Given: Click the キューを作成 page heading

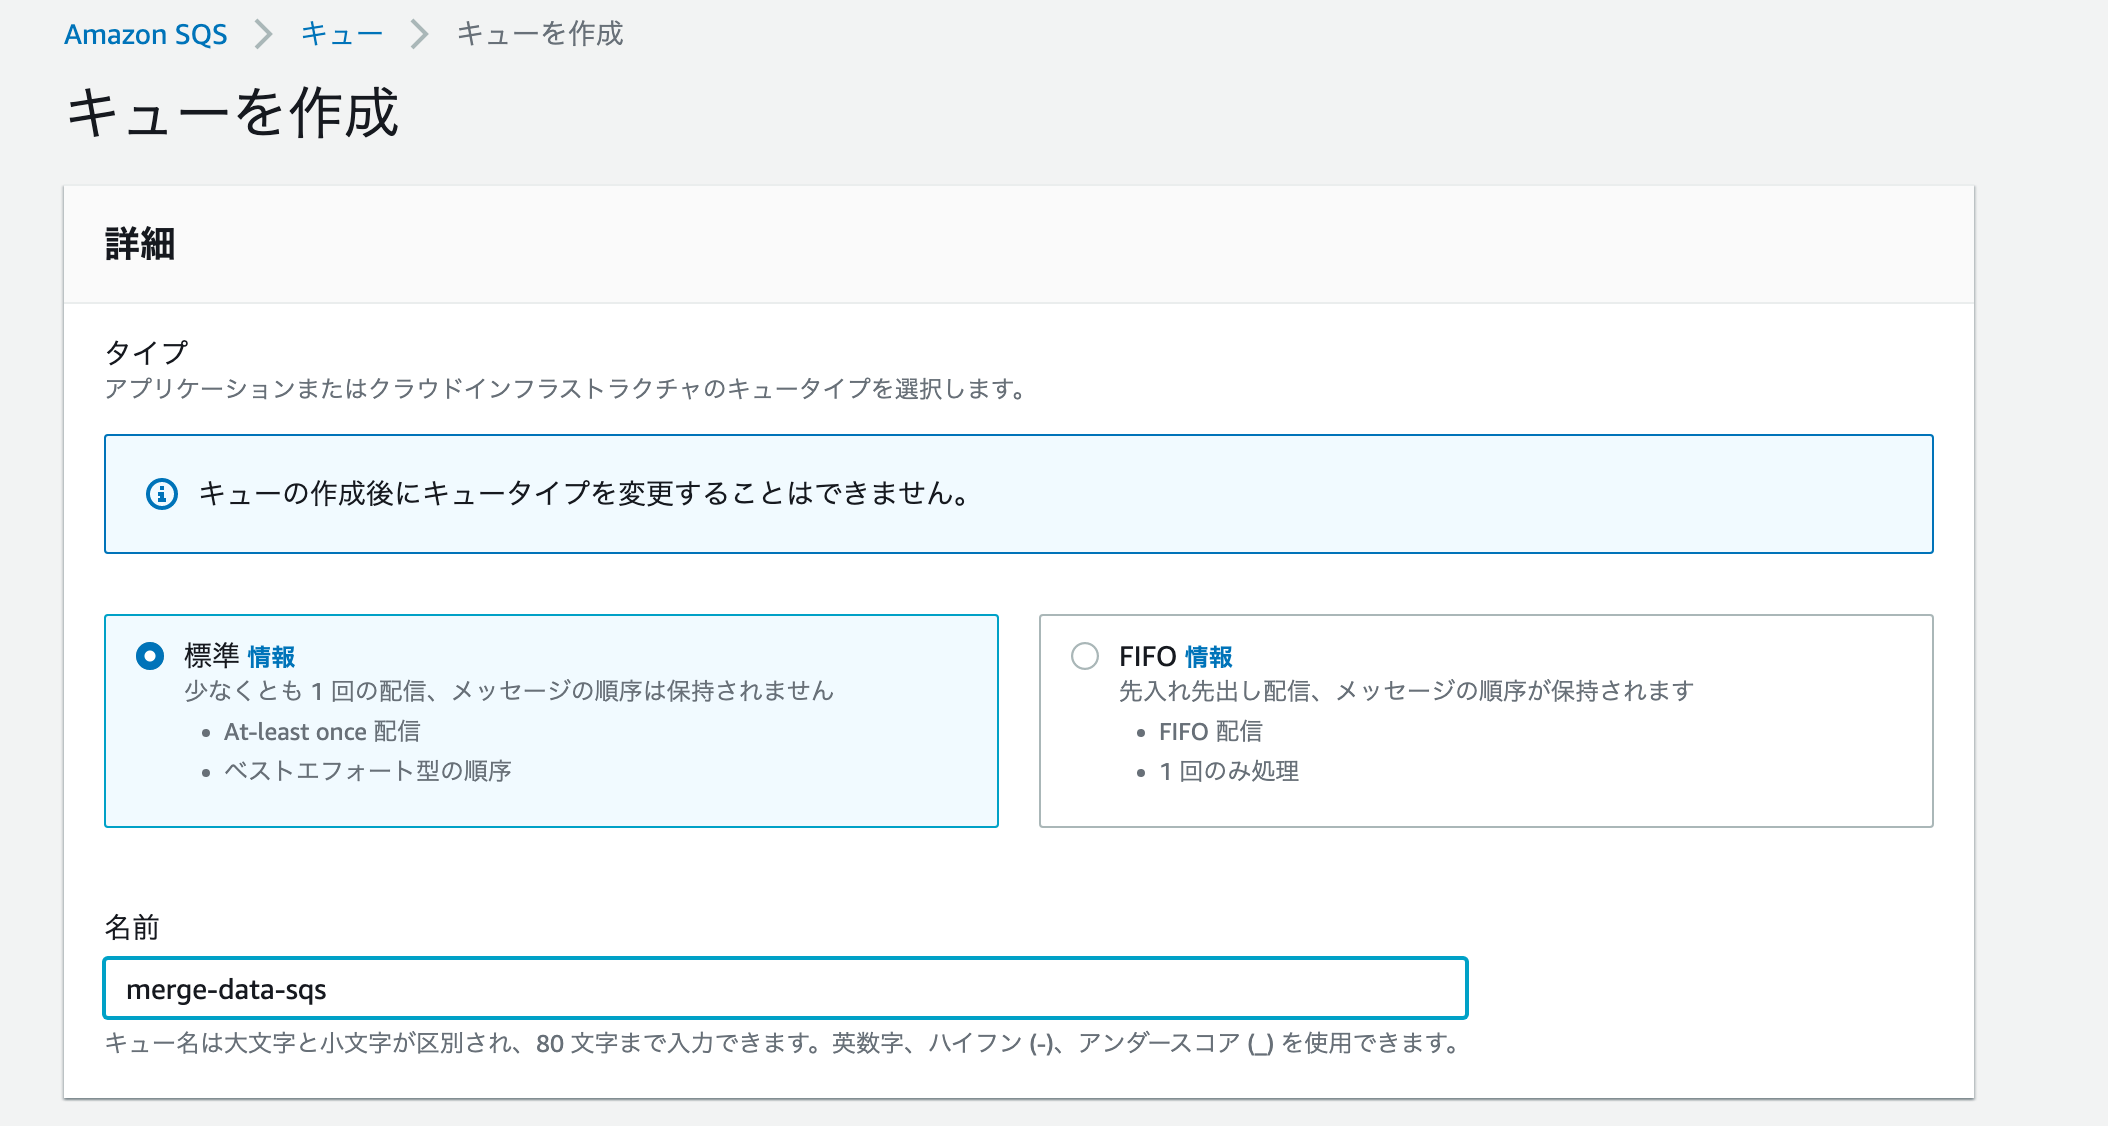Looking at the screenshot, I should pos(232,112).
